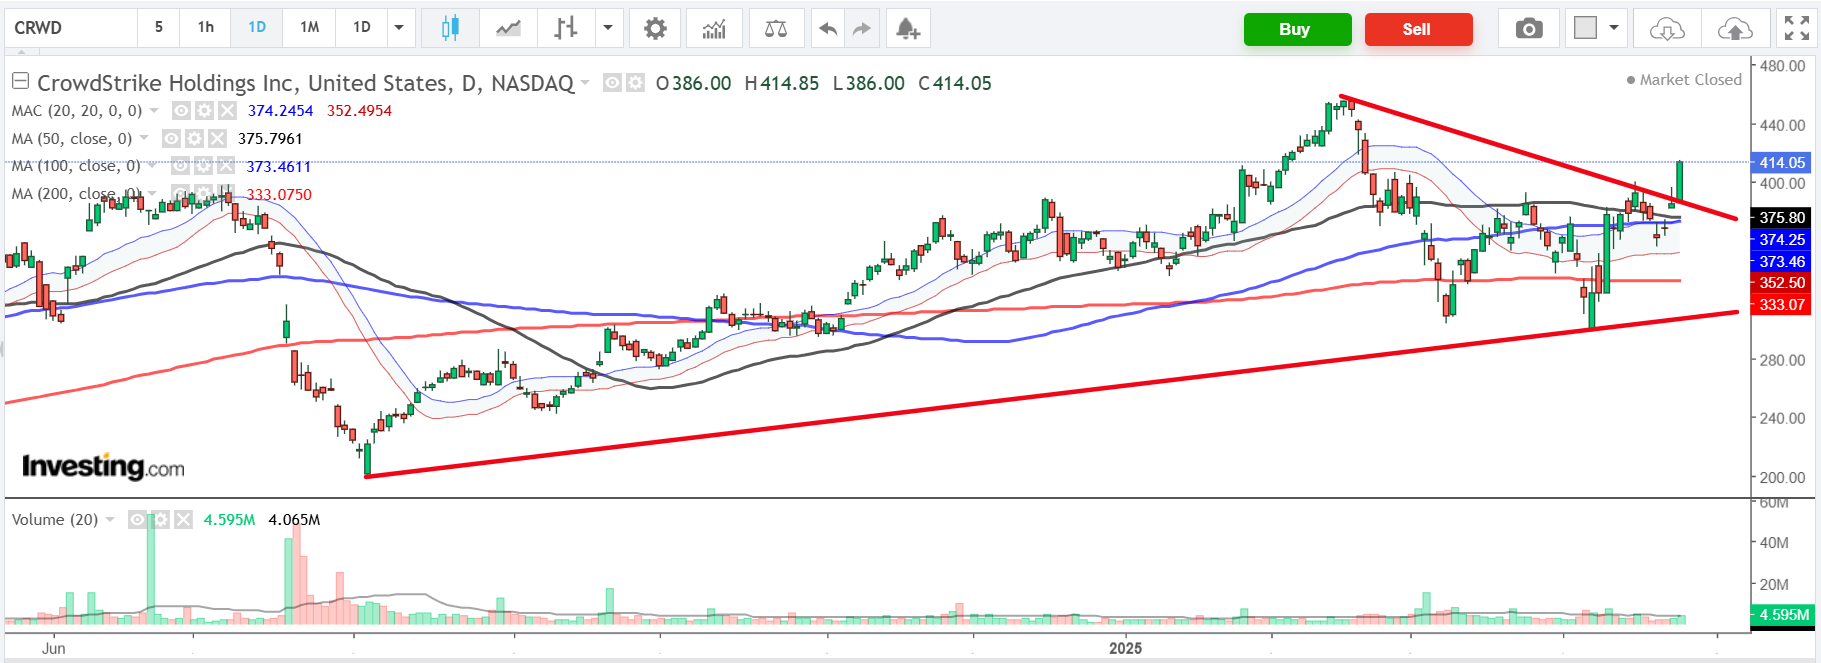Select the bar chart style icon
1821x663 pixels.
(x=566, y=28)
